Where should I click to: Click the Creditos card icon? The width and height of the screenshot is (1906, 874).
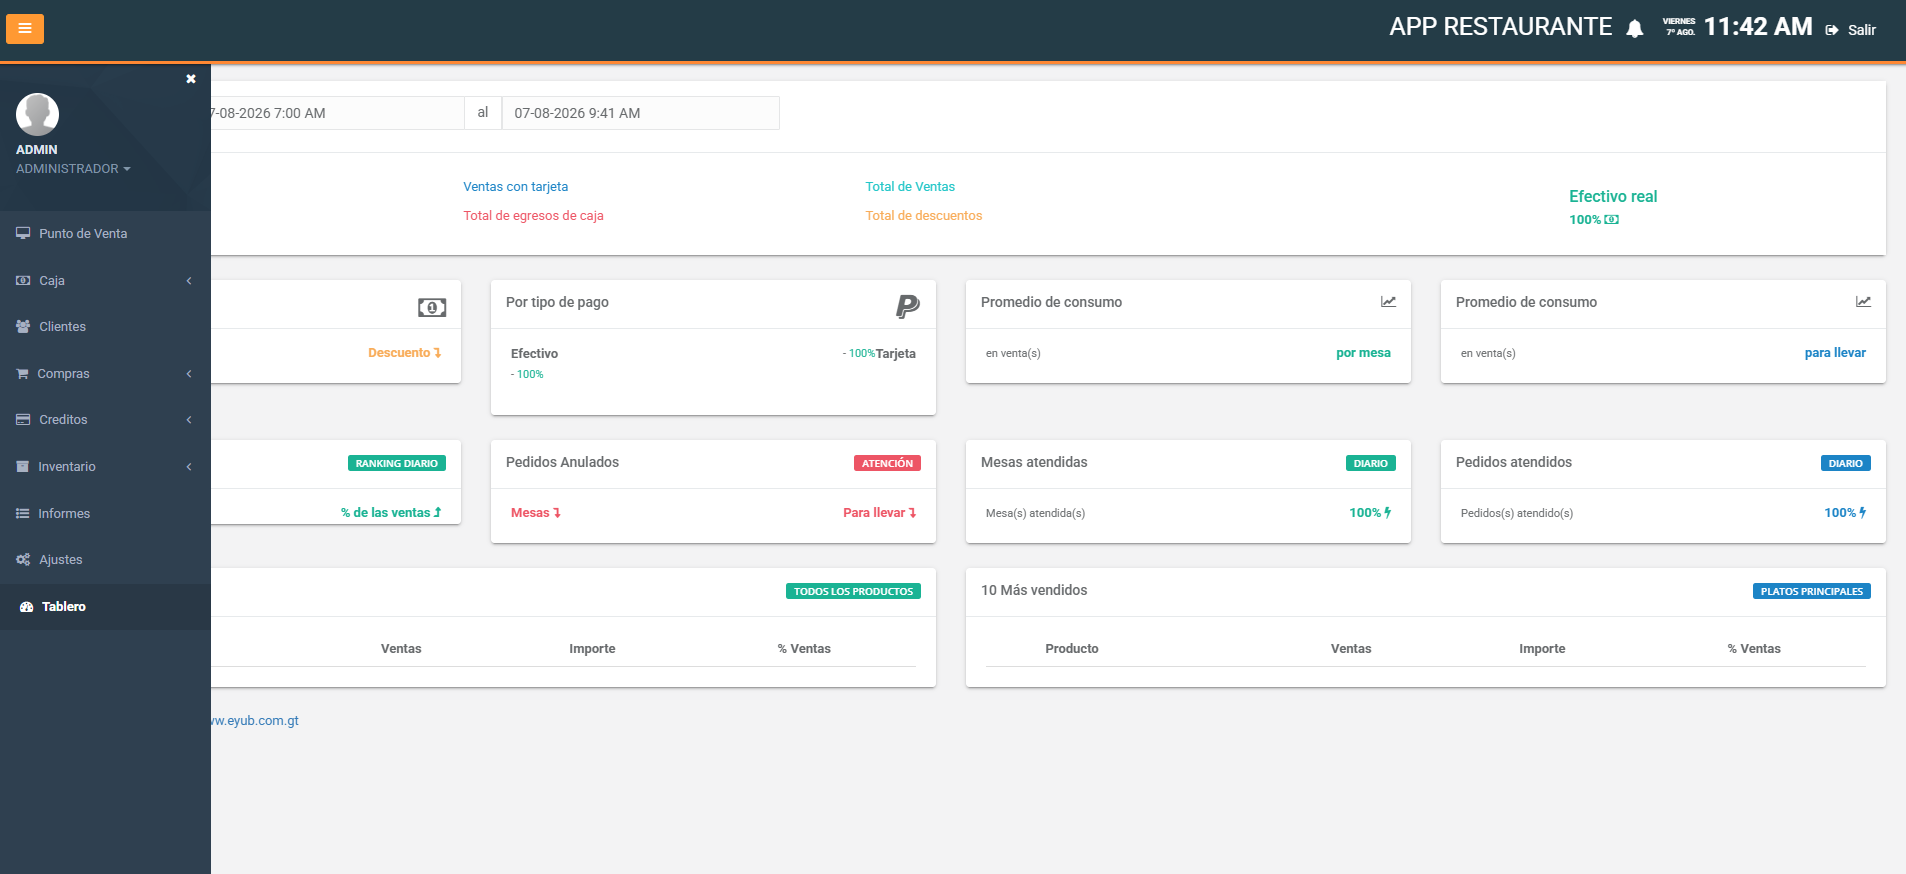click(x=23, y=420)
